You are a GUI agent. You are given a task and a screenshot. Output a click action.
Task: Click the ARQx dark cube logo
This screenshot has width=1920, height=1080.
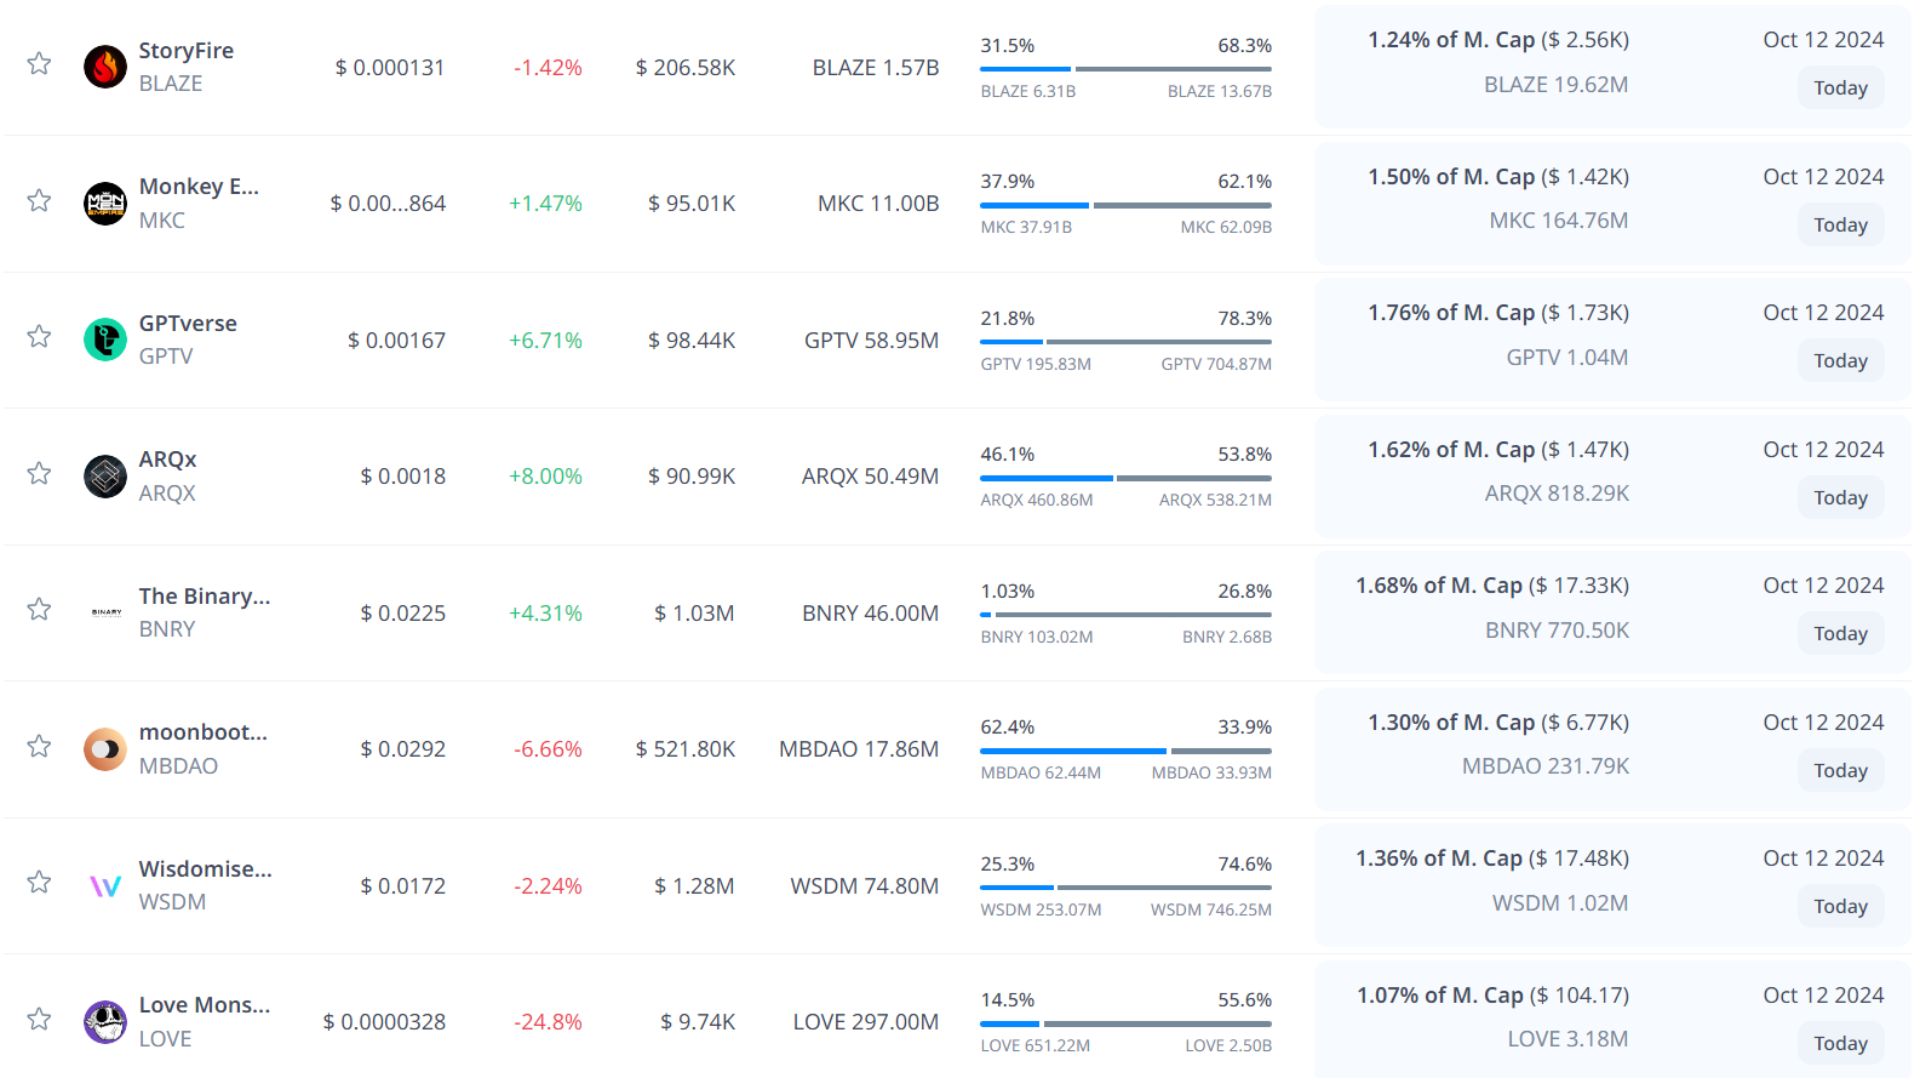pos(105,476)
